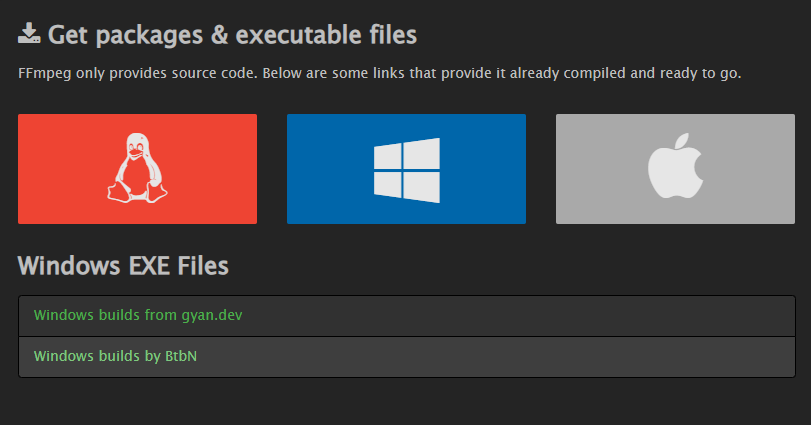Select the Windows logo tile
Image resolution: width=811 pixels, height=425 pixels.
point(407,169)
